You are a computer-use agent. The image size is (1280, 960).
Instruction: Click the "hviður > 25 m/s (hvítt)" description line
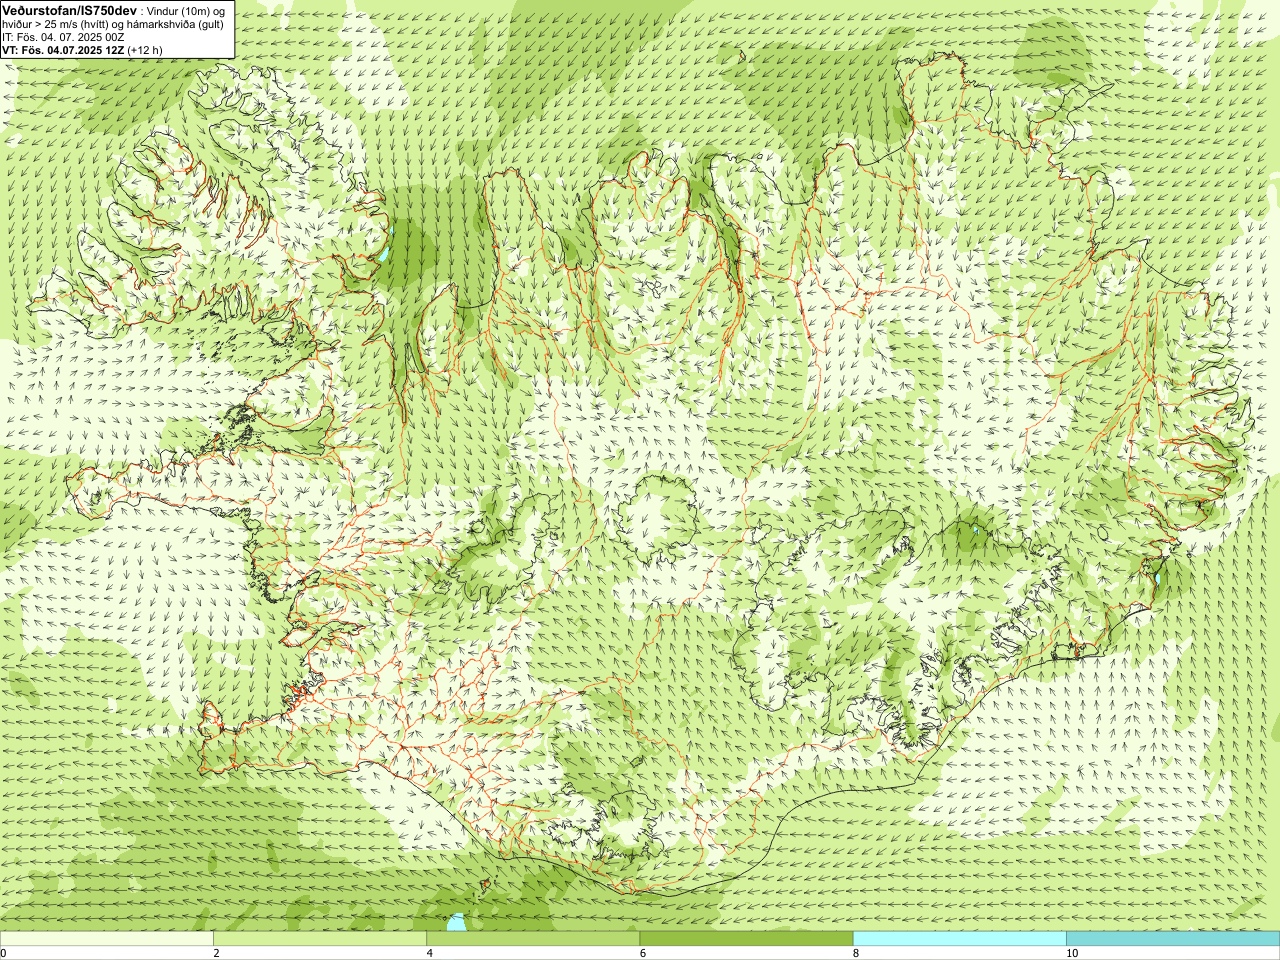click(x=113, y=24)
